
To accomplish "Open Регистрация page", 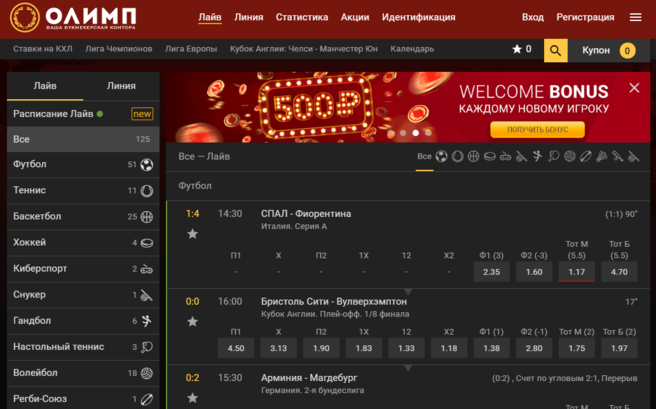I will [585, 17].
